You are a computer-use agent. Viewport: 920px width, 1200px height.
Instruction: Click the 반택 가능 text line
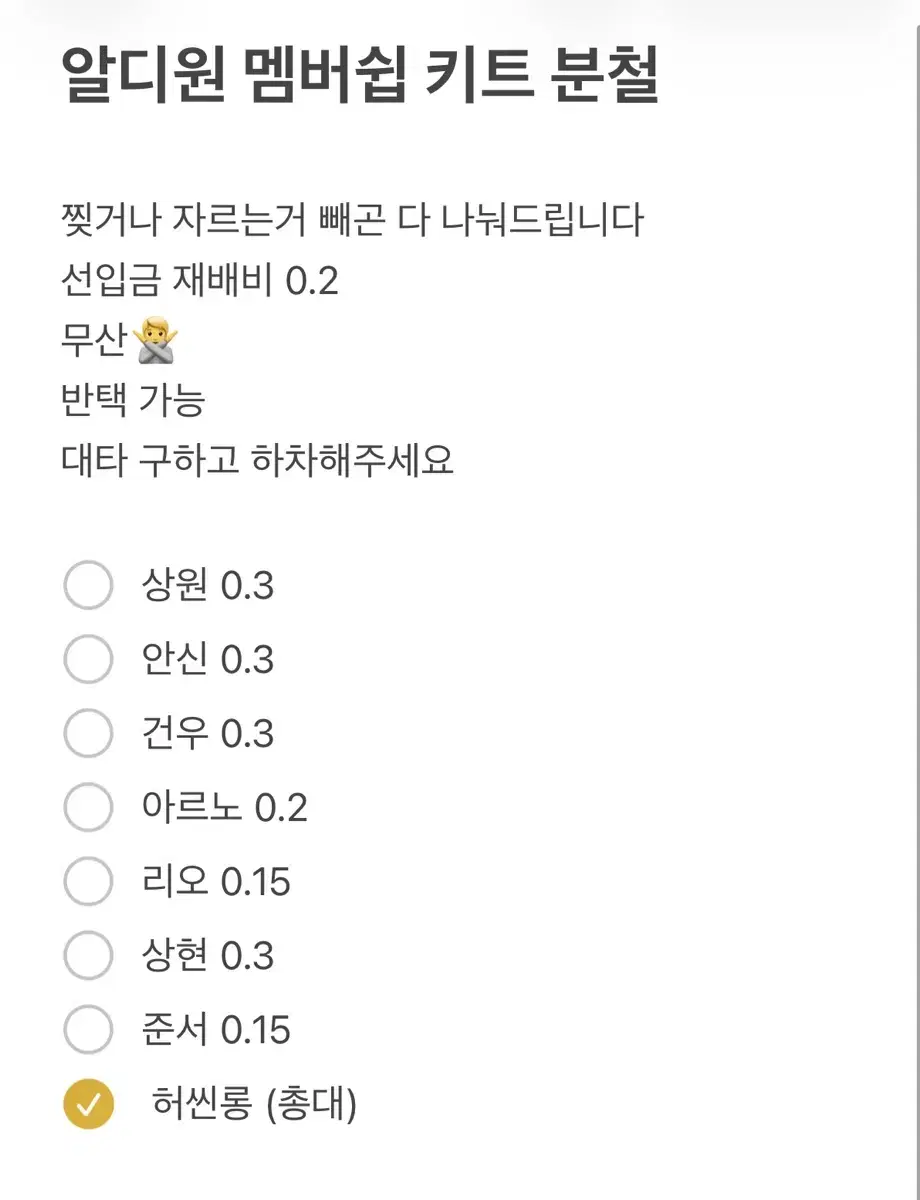(133, 401)
